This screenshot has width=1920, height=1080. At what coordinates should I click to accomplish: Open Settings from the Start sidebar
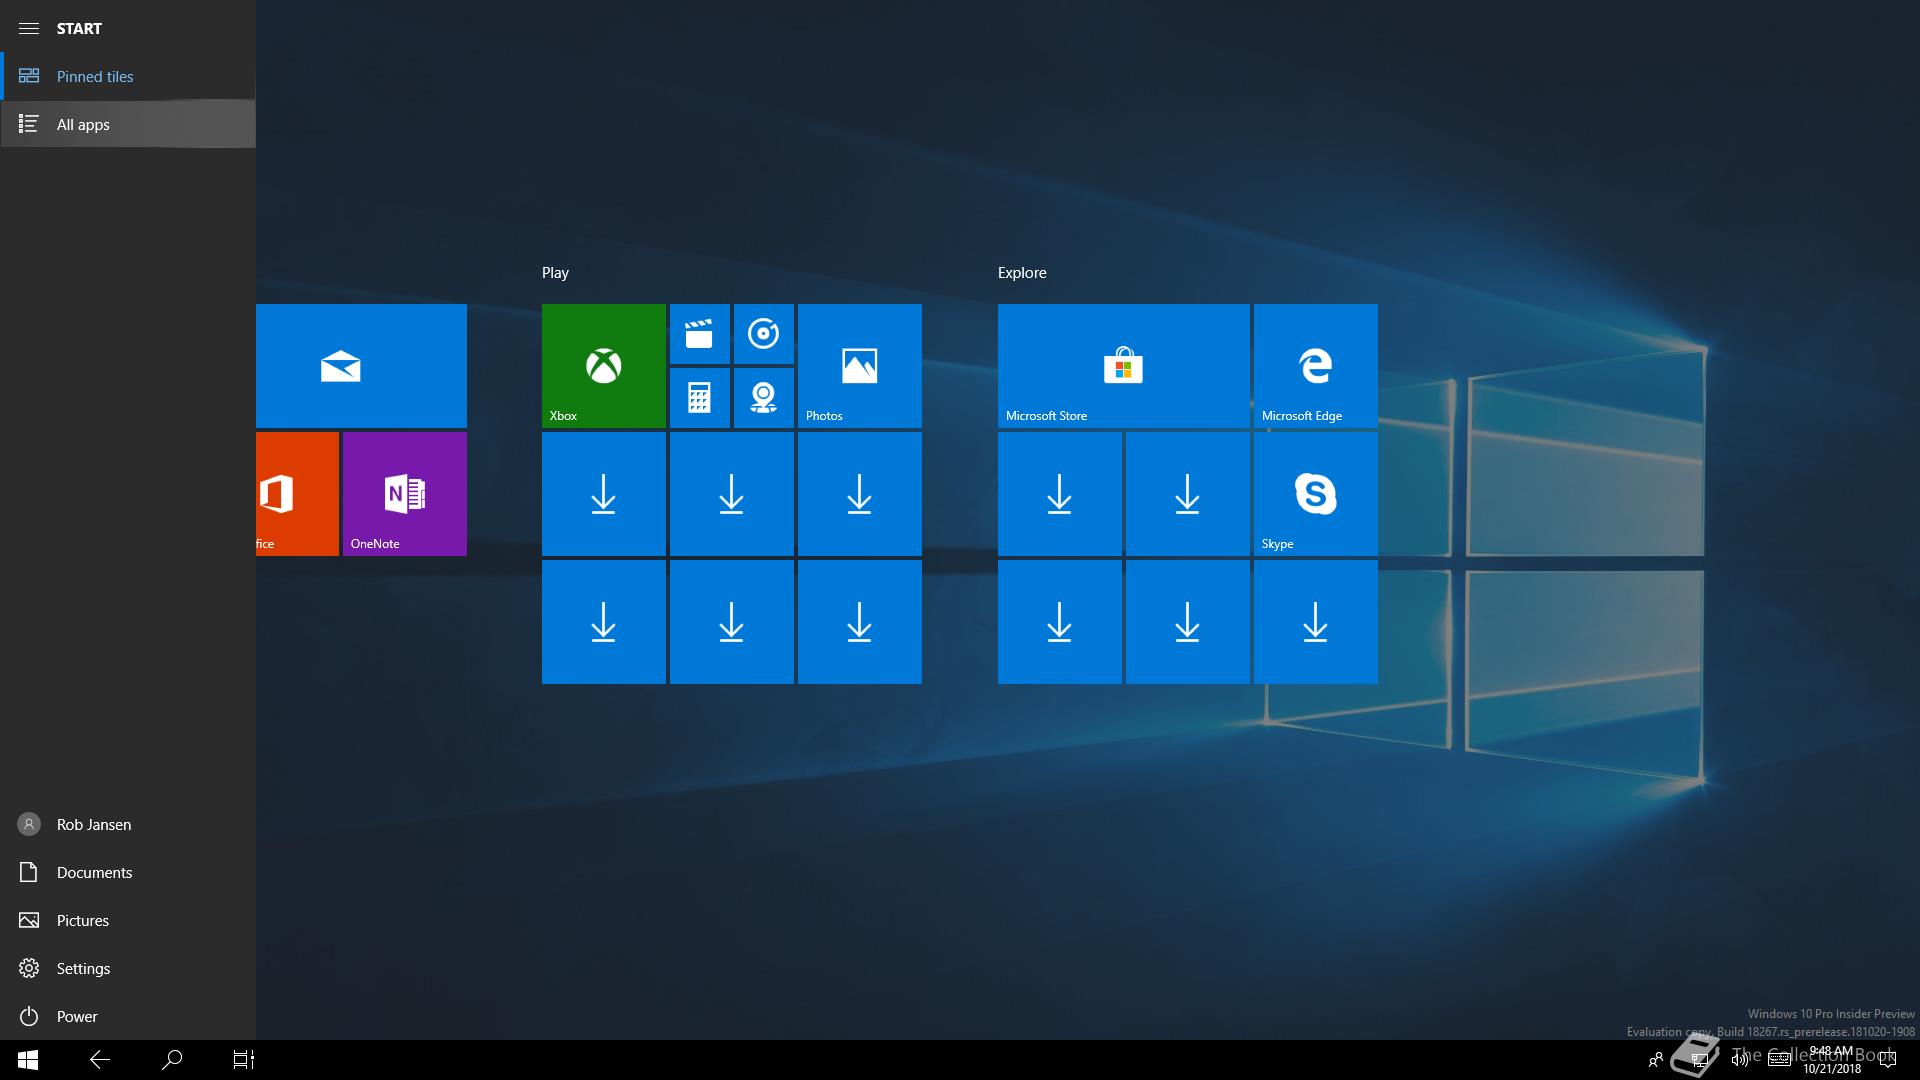point(128,968)
